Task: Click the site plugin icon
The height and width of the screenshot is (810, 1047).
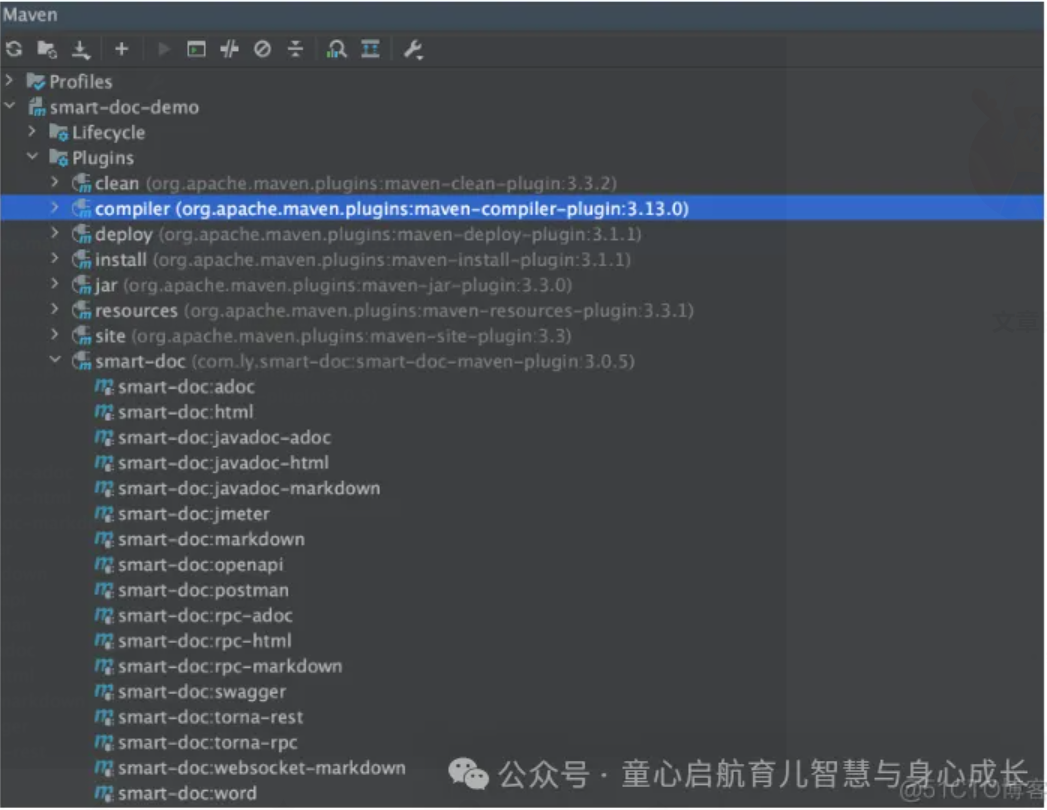Action: point(81,335)
